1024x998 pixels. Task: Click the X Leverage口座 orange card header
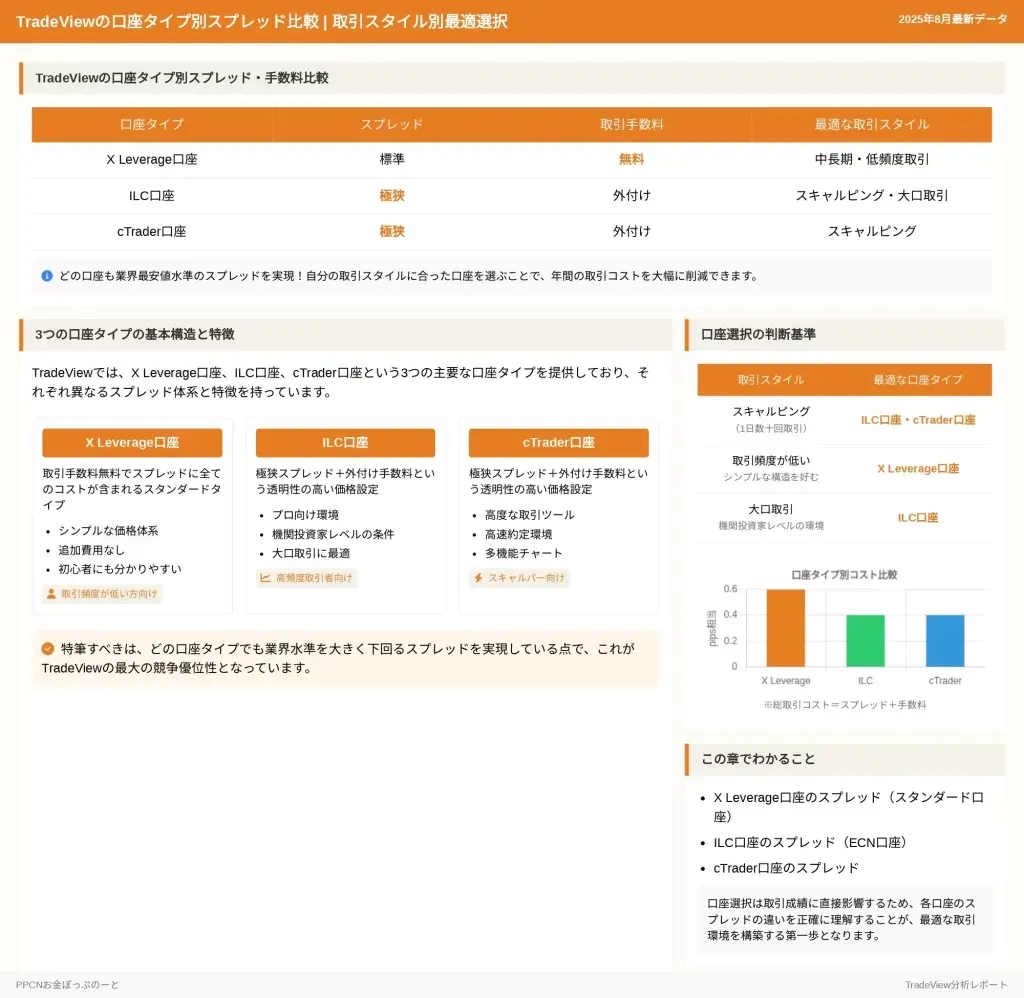[132, 443]
